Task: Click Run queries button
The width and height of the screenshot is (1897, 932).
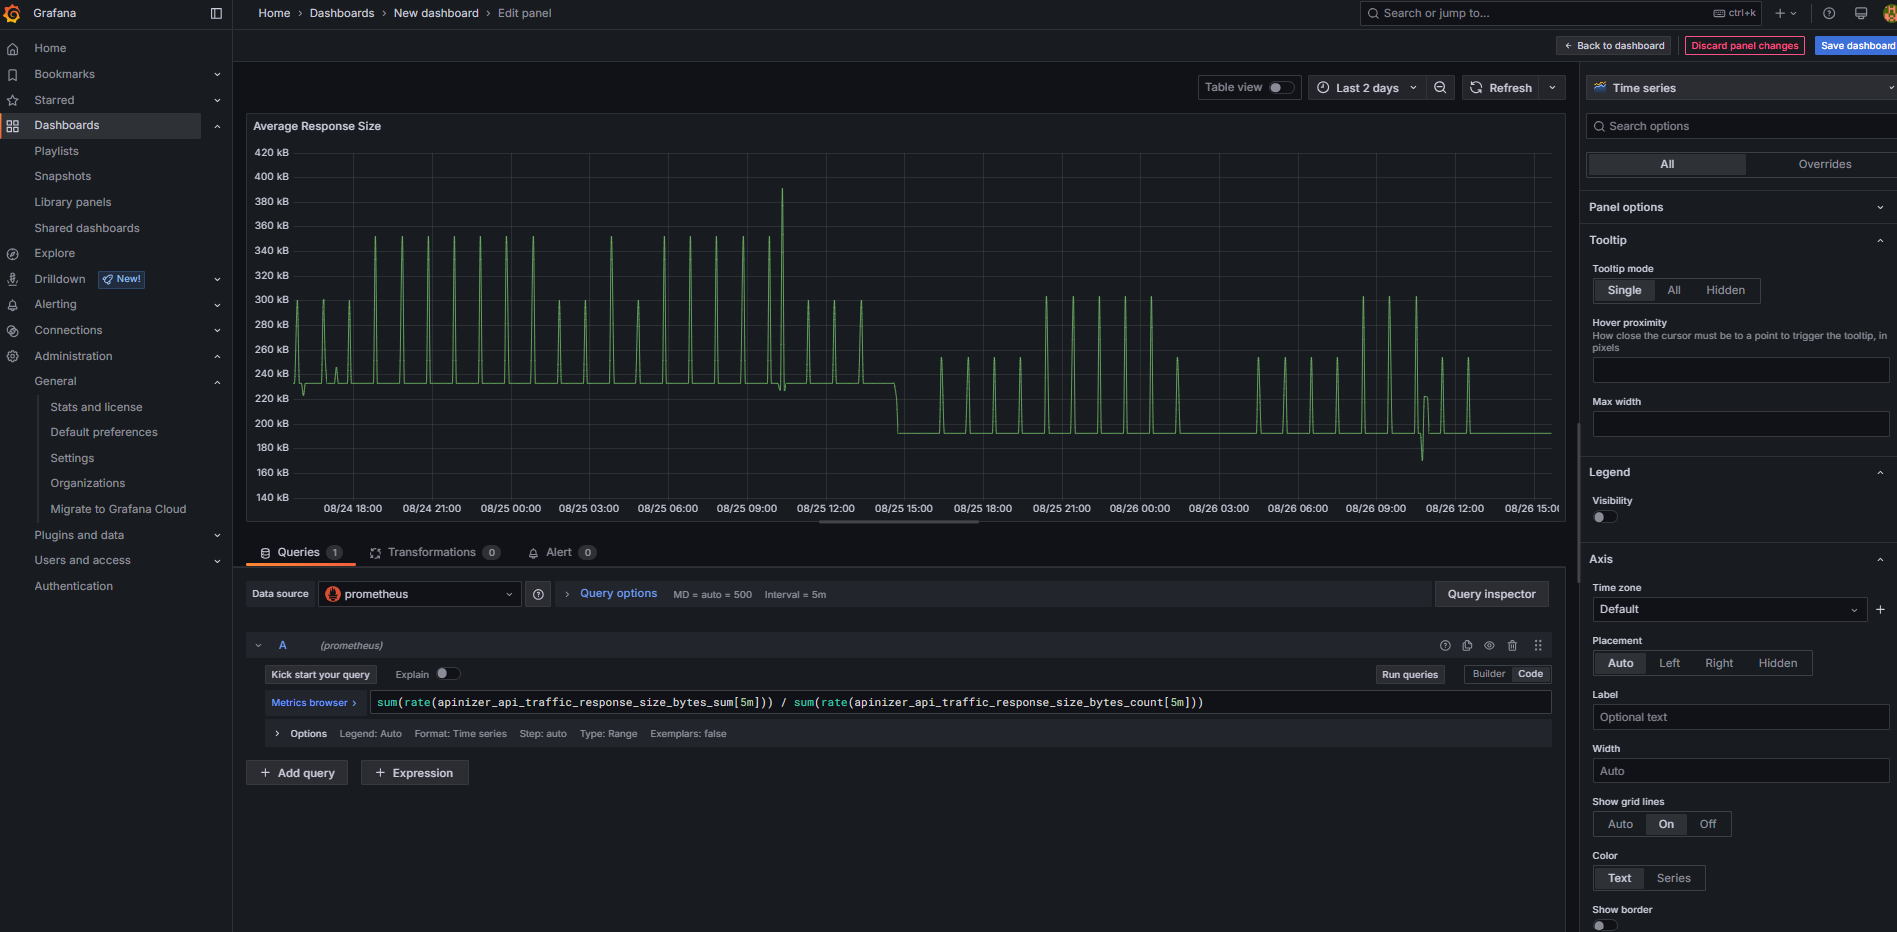Action: [x=1410, y=675]
